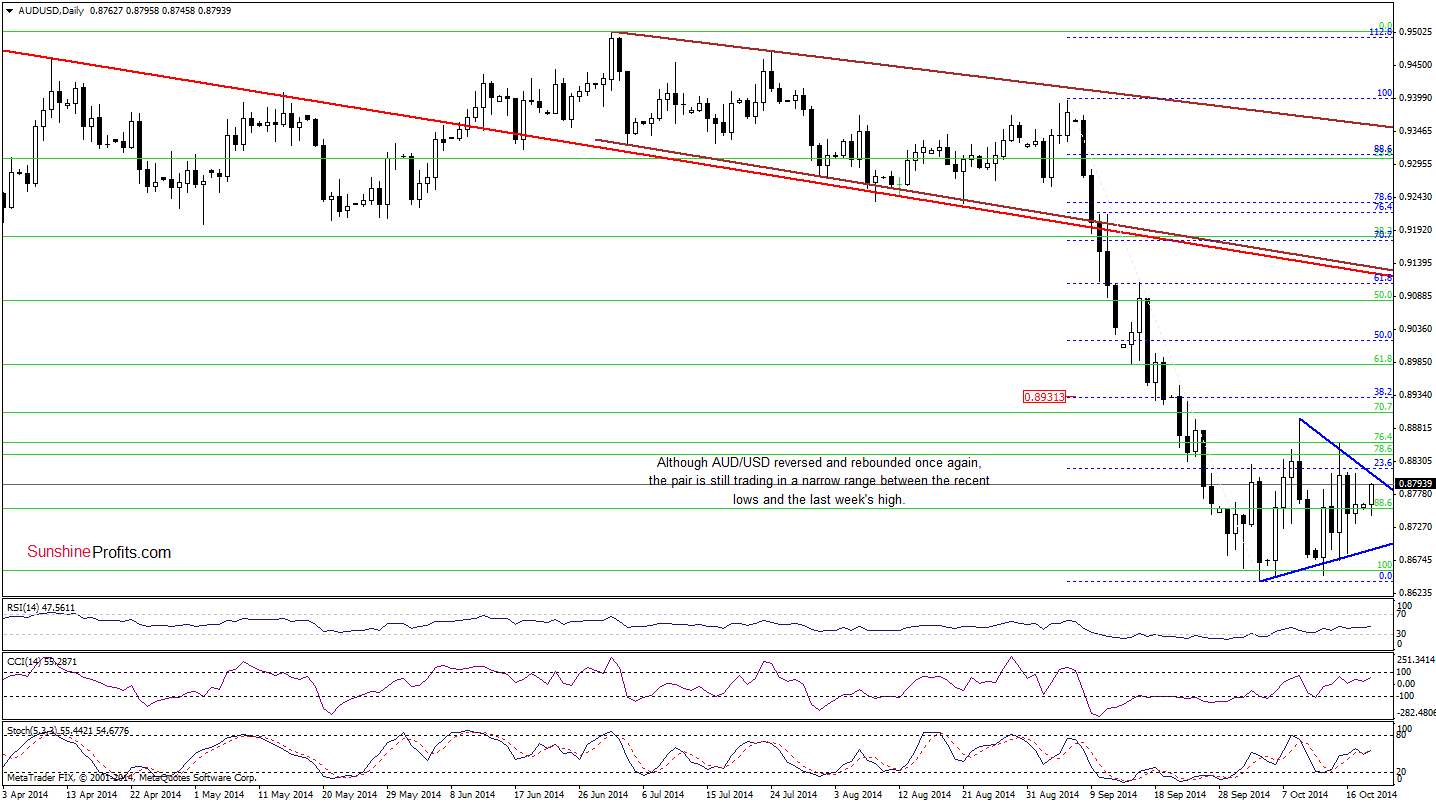Click the 70.7 Fibonacci level label
The height and width of the screenshot is (803, 1436).
click(x=1384, y=407)
